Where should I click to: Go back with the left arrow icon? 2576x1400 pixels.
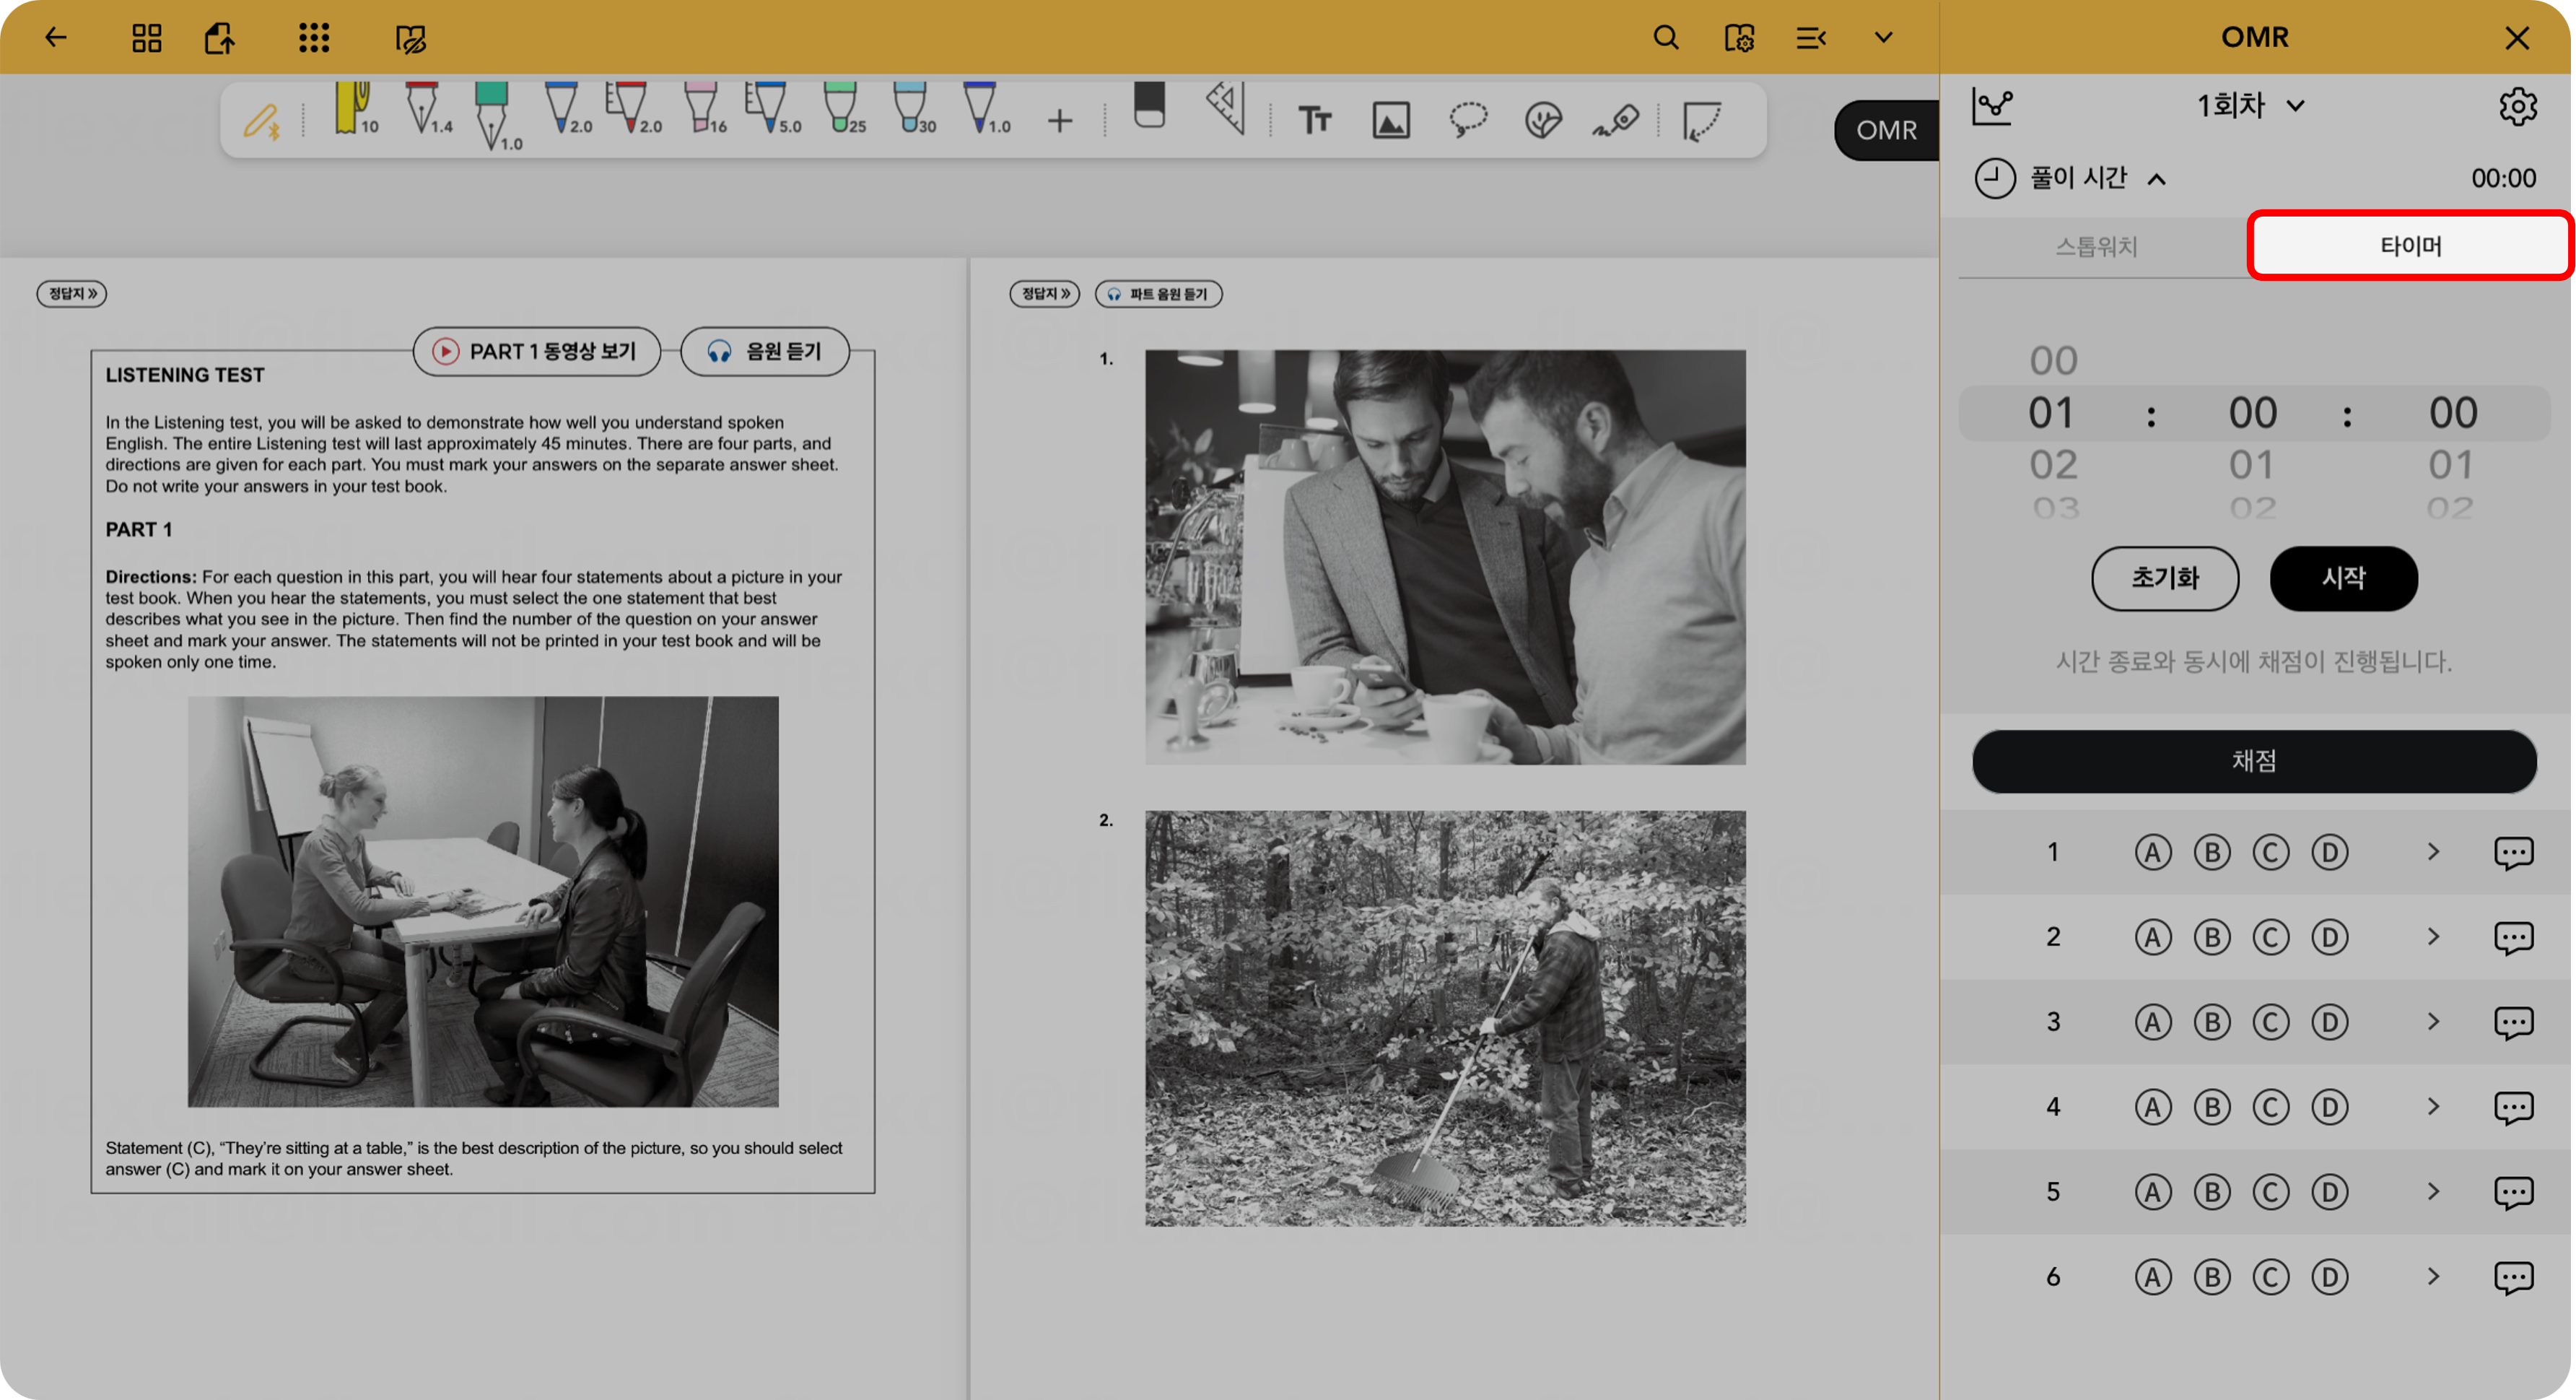pyautogui.click(x=56, y=38)
